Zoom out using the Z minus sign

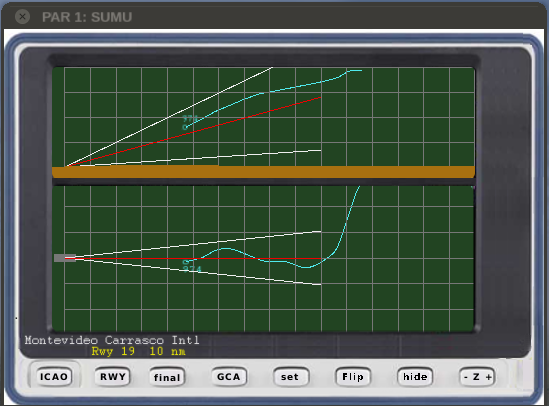(x=466, y=377)
